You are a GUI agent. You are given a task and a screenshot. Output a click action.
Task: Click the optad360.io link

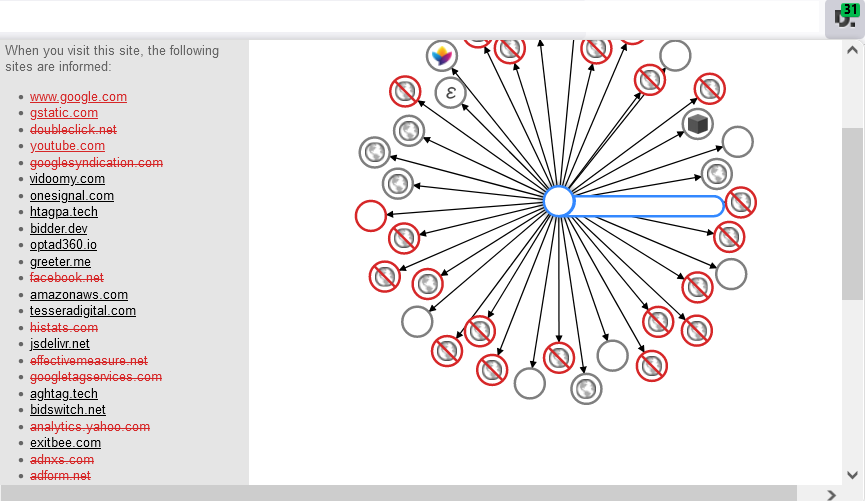tap(63, 244)
